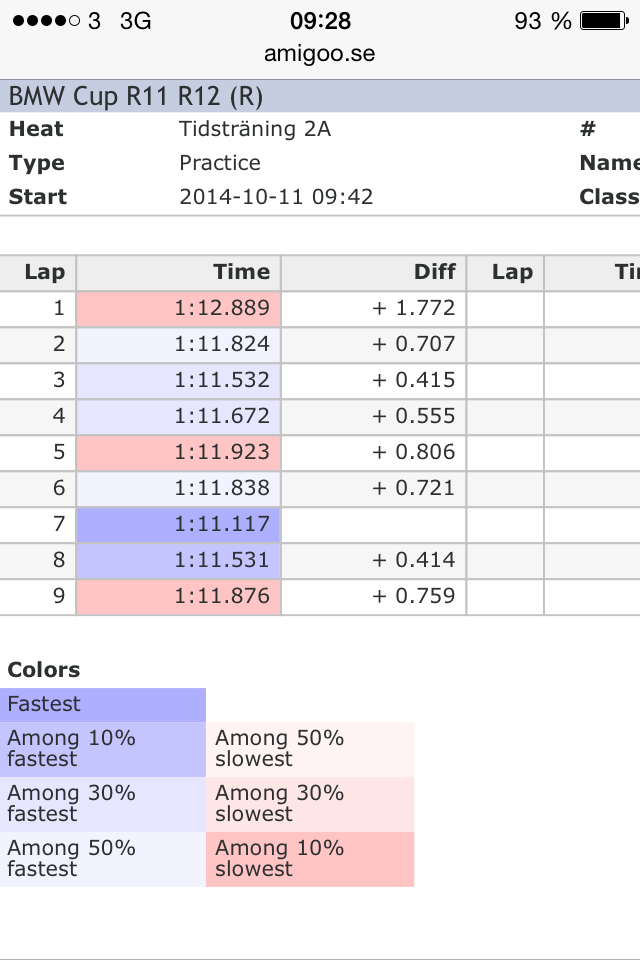Tap the Colors legend heading
The image size is (640, 960).
coord(43,670)
